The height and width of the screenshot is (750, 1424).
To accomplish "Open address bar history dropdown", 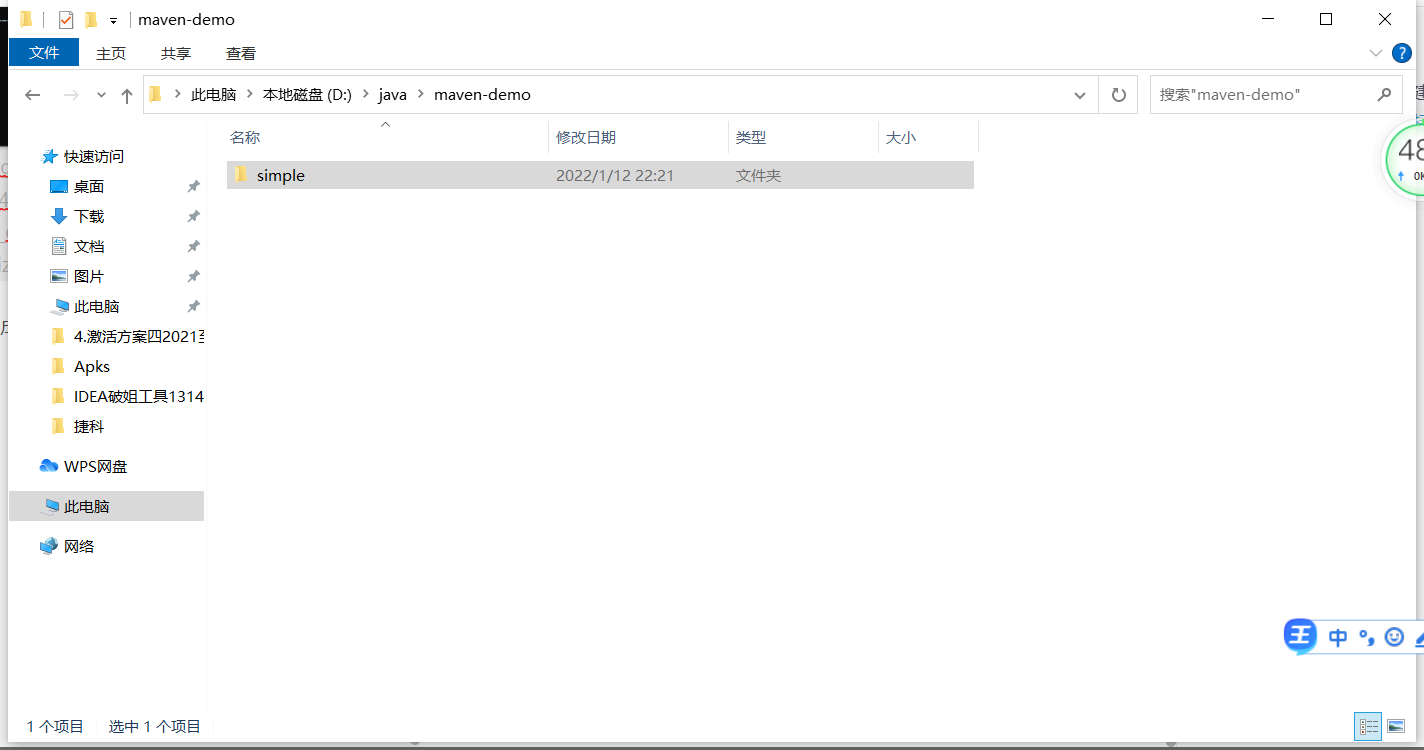I will point(1080,95).
